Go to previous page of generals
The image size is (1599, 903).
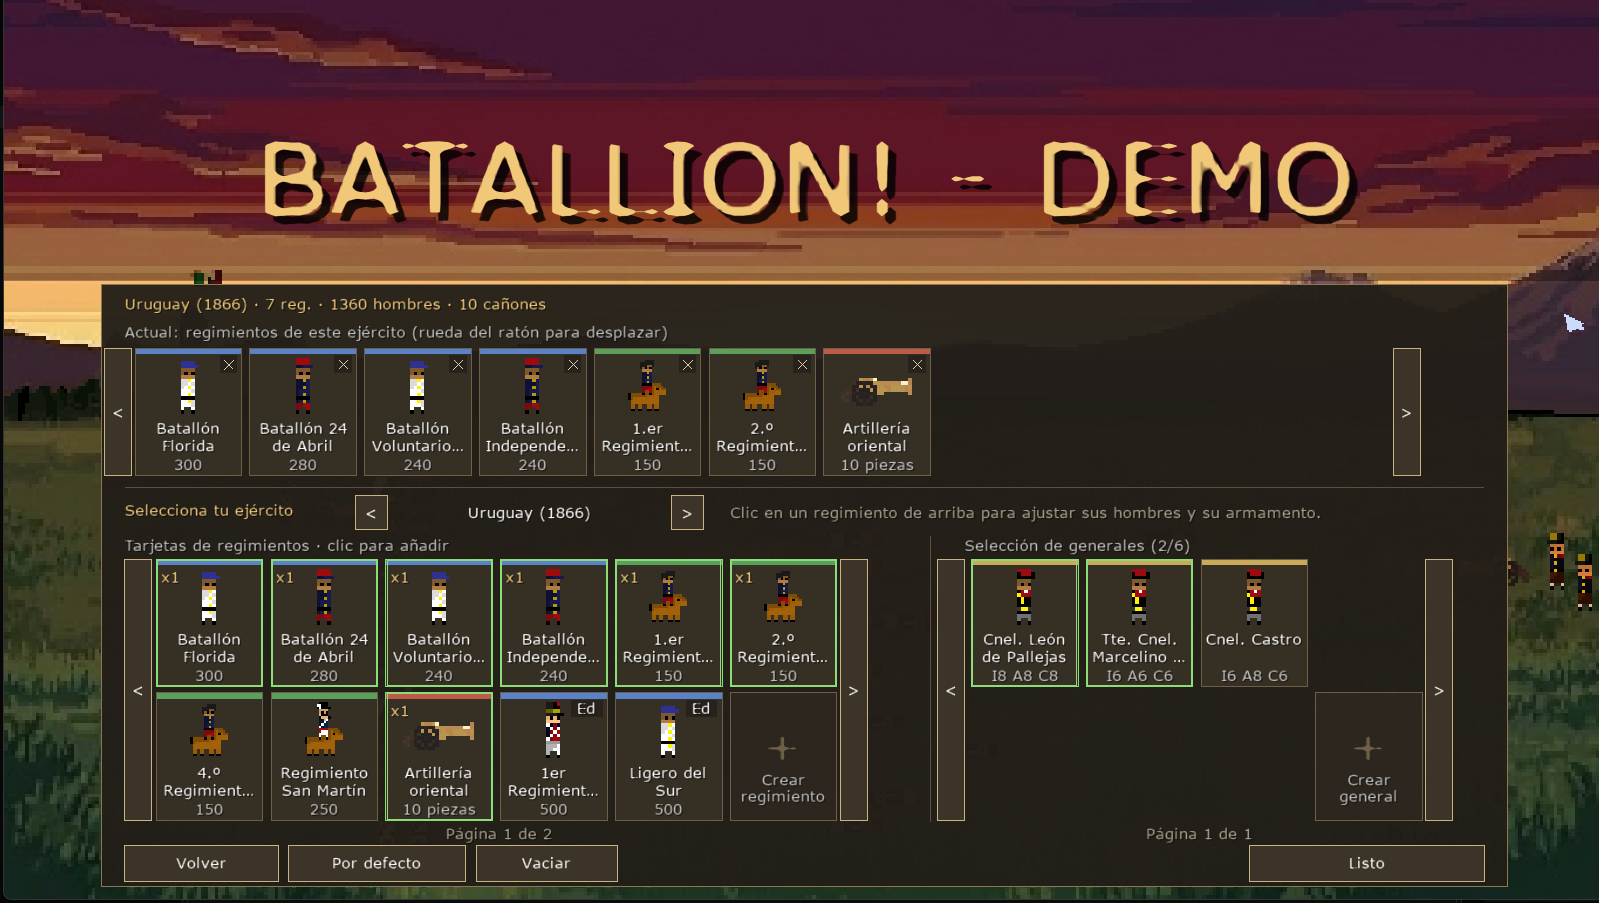951,690
